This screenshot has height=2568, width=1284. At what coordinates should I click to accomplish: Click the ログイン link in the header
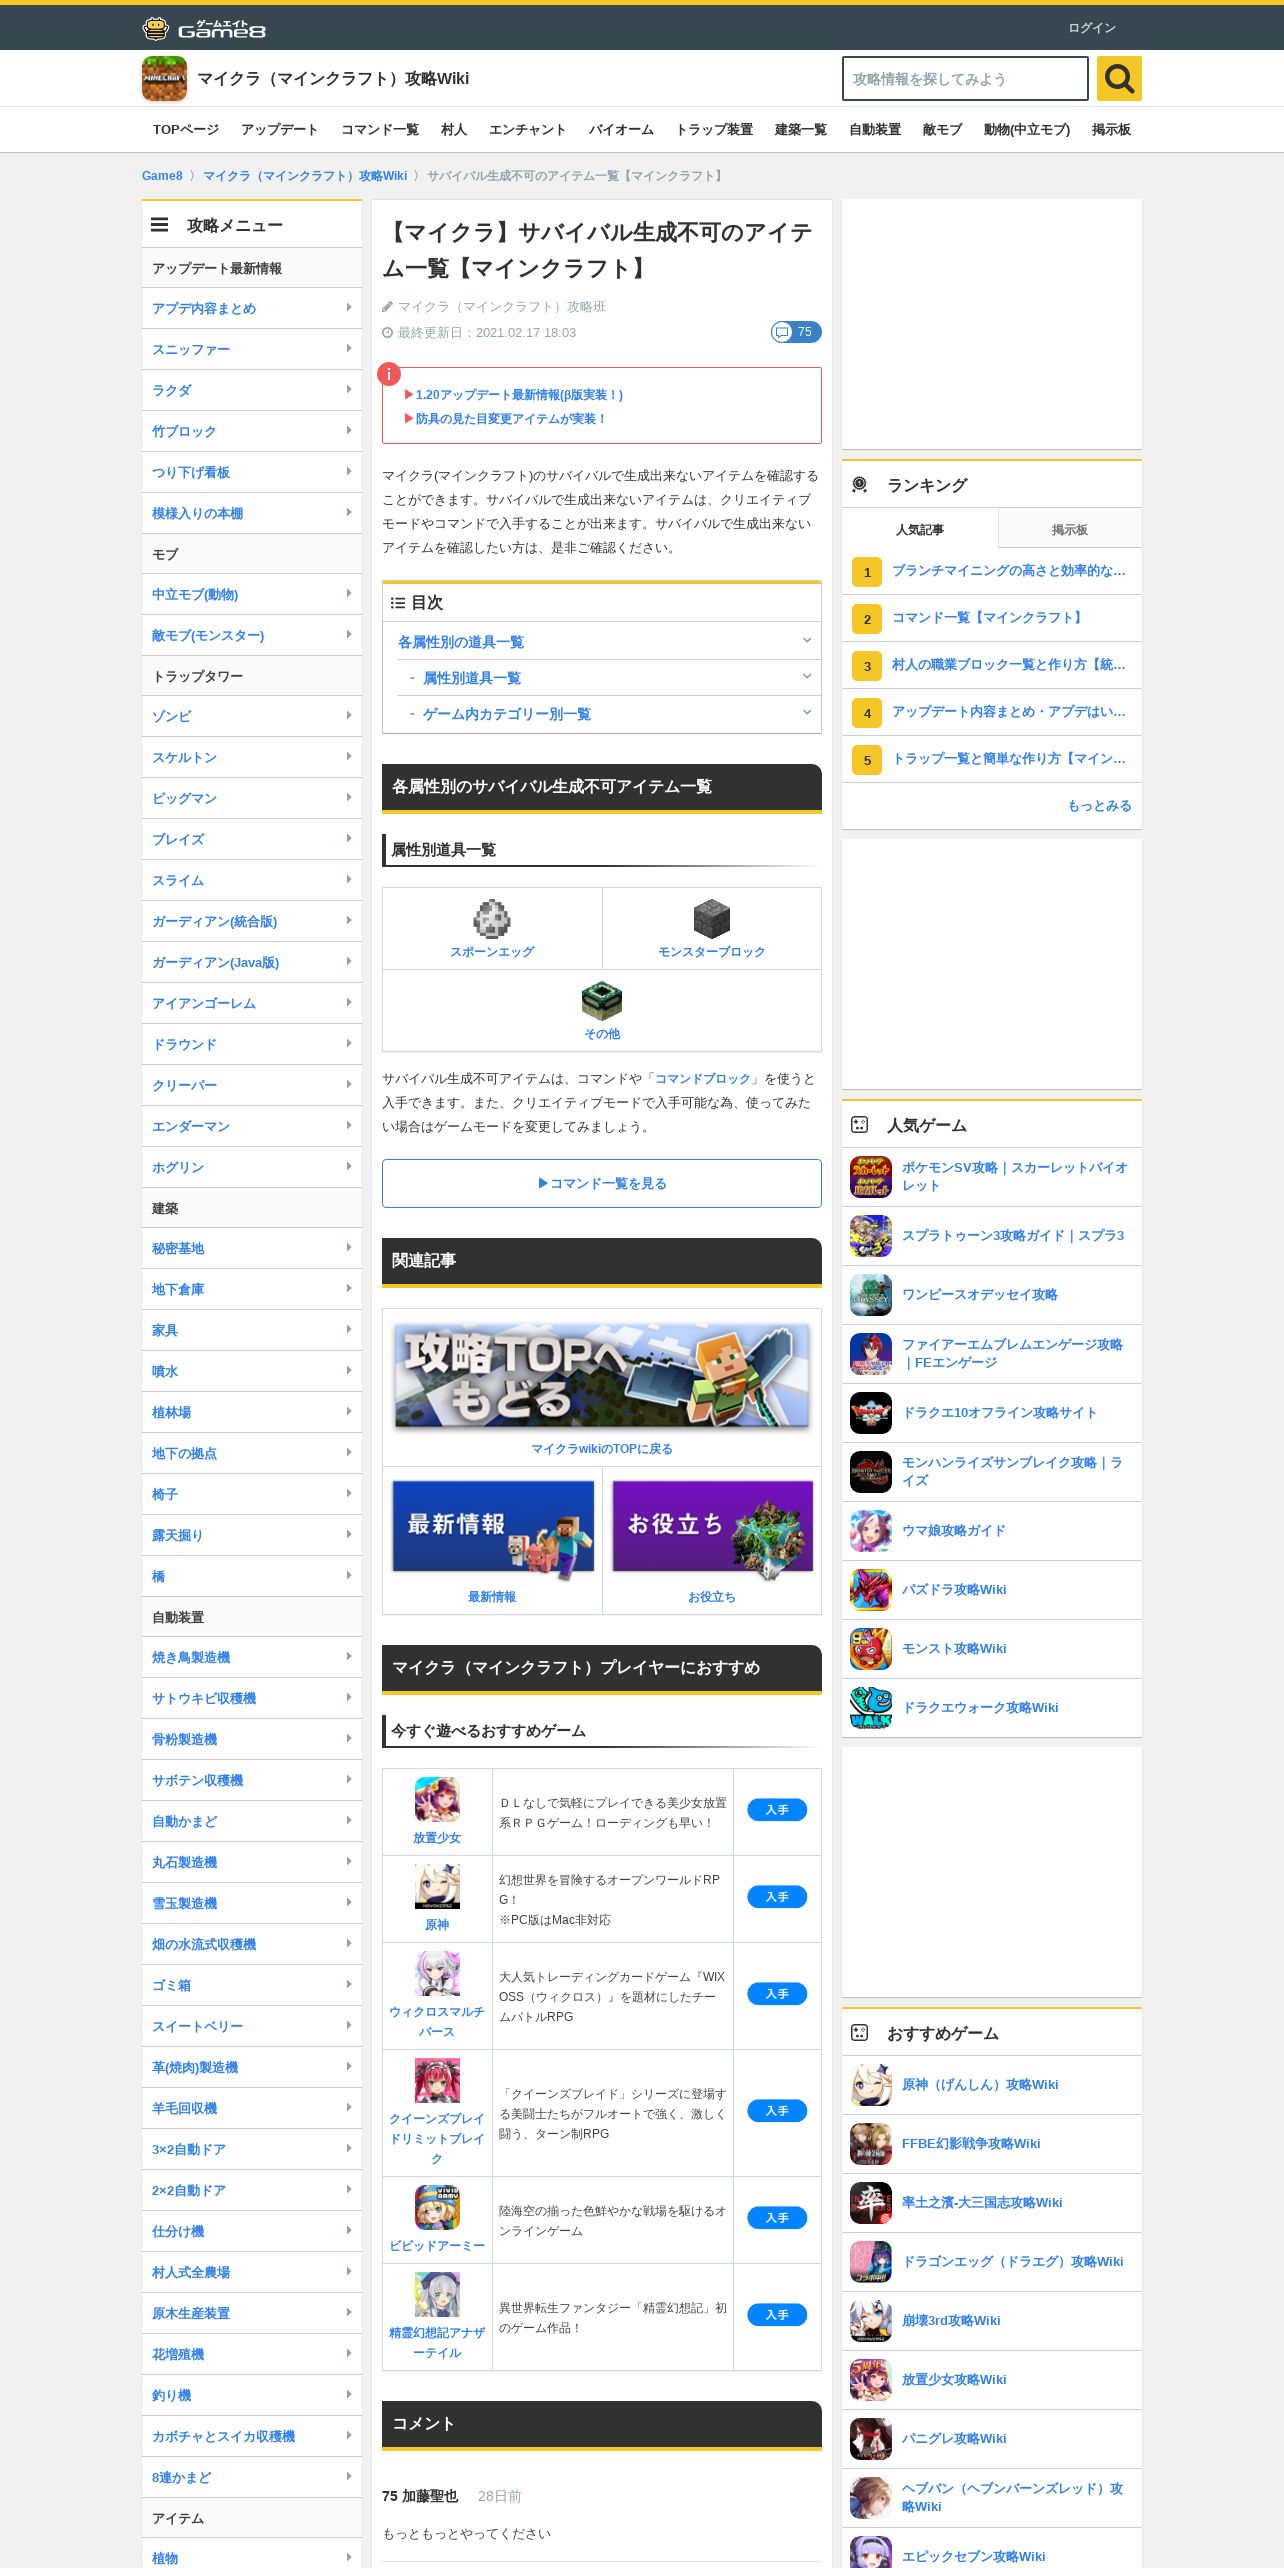click(x=1092, y=28)
